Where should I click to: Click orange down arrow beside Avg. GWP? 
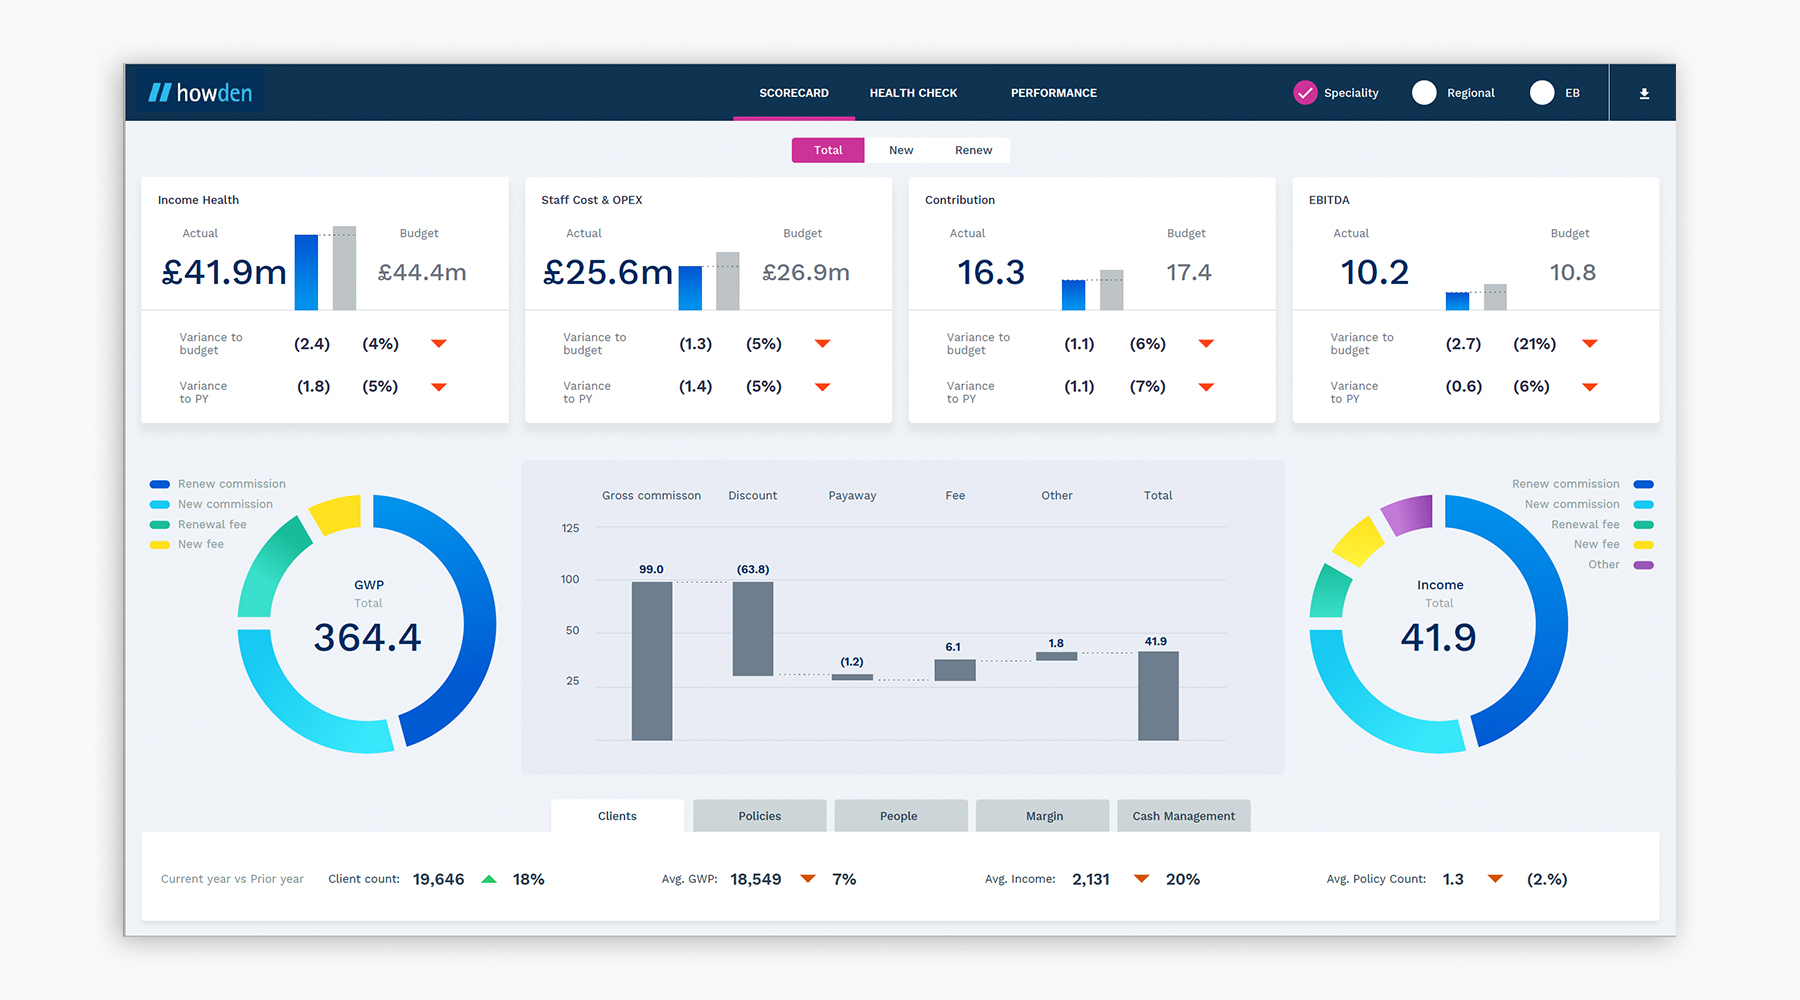coord(808,879)
